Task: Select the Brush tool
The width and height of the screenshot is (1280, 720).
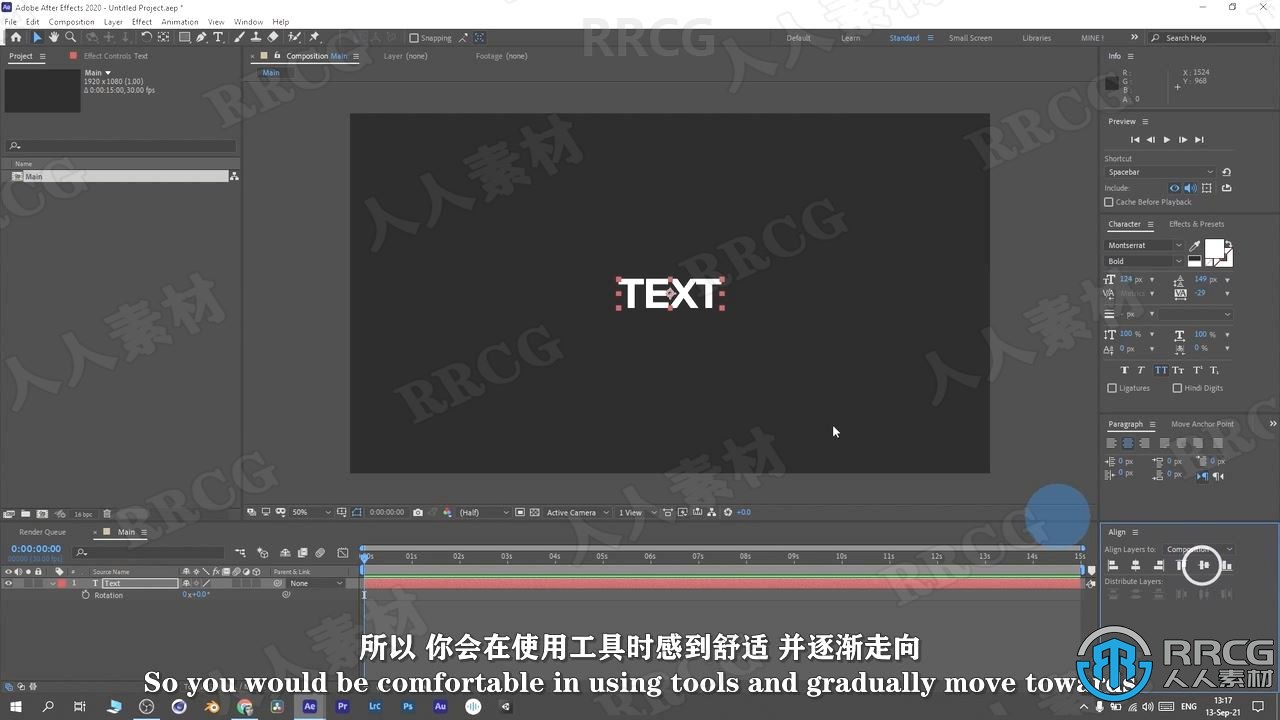Action: (239, 37)
